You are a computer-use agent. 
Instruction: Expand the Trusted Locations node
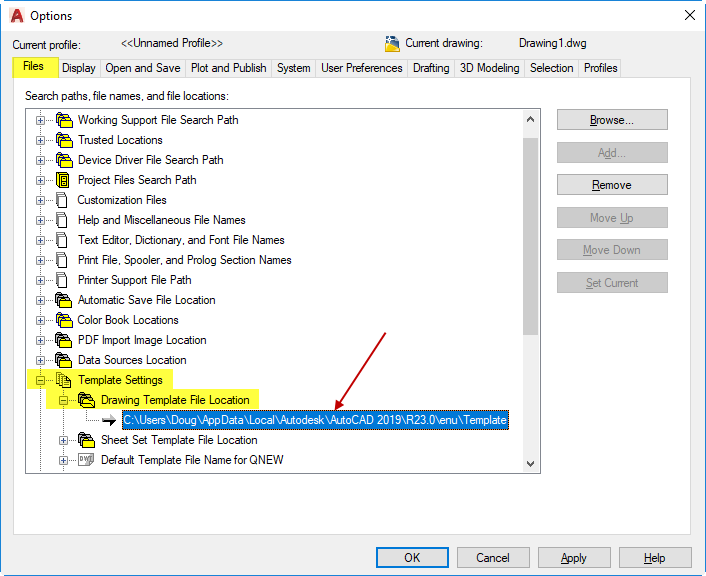[x=41, y=141]
